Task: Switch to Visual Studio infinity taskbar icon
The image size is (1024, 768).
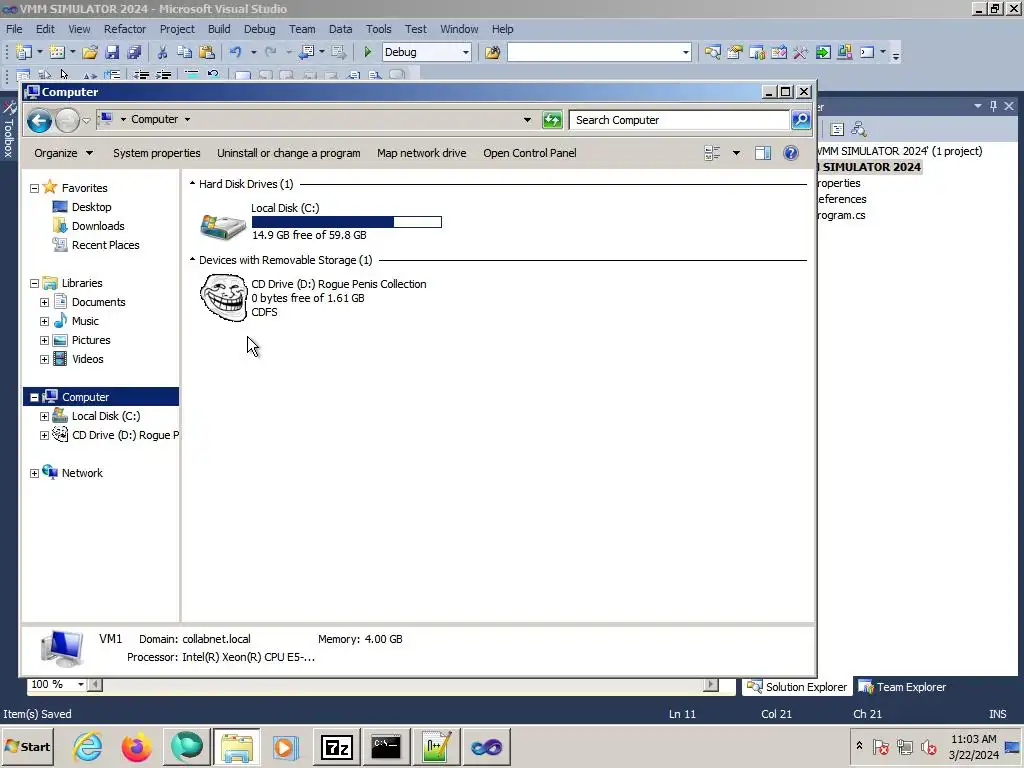Action: [486, 747]
